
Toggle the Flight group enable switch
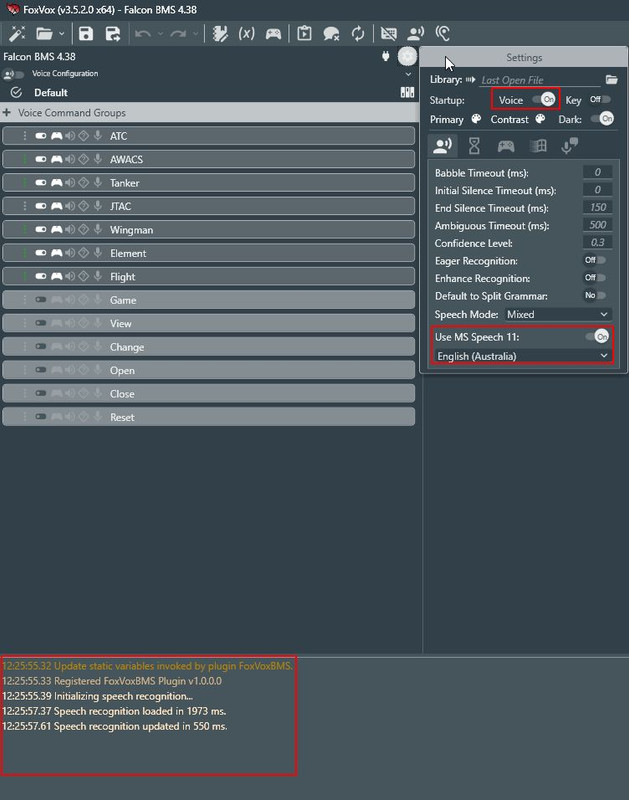tap(41, 277)
